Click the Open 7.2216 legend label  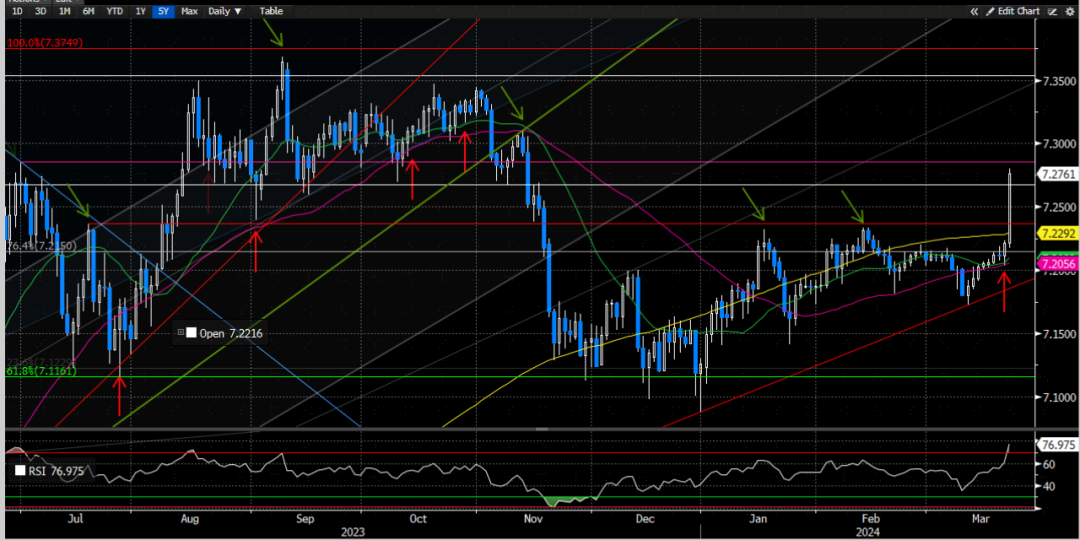231,333
